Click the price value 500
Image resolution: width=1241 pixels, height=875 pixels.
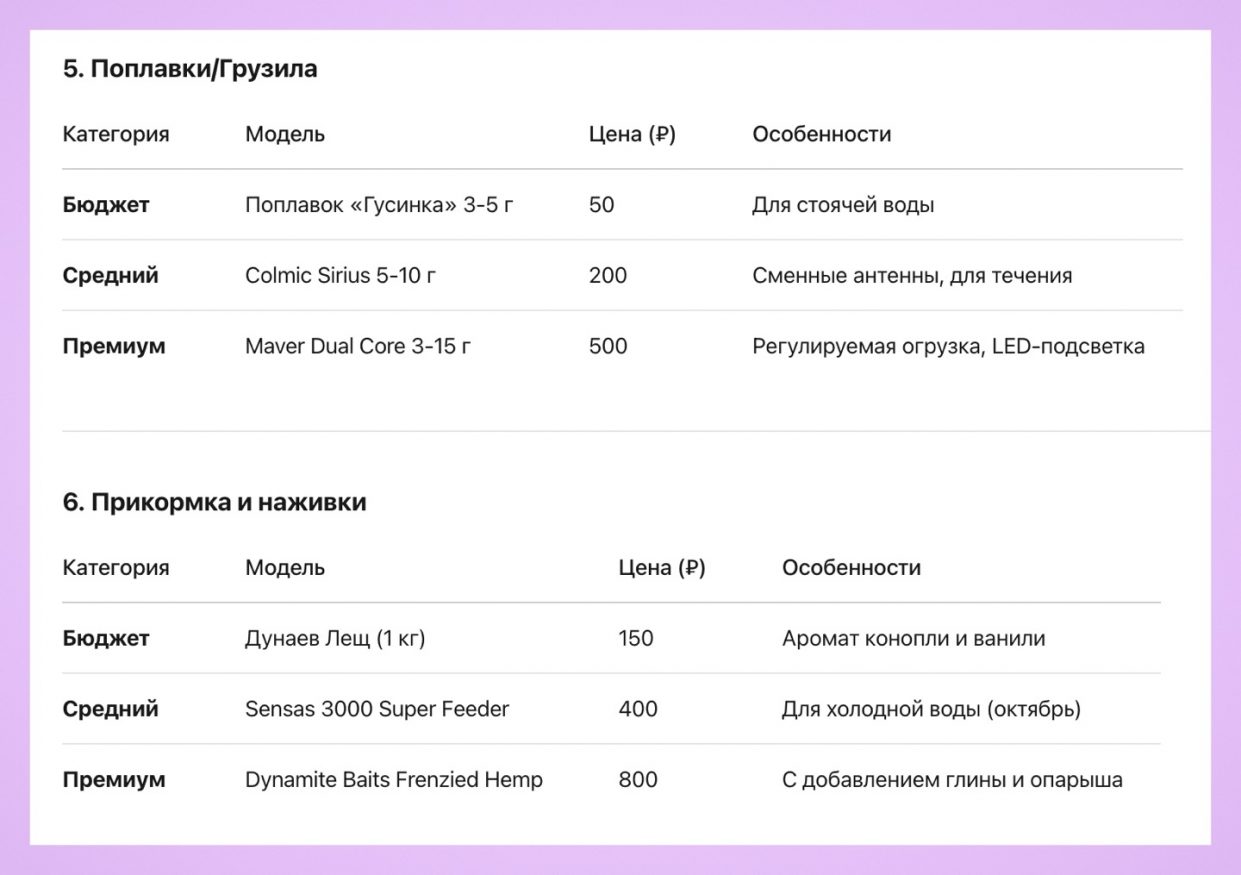click(x=608, y=347)
